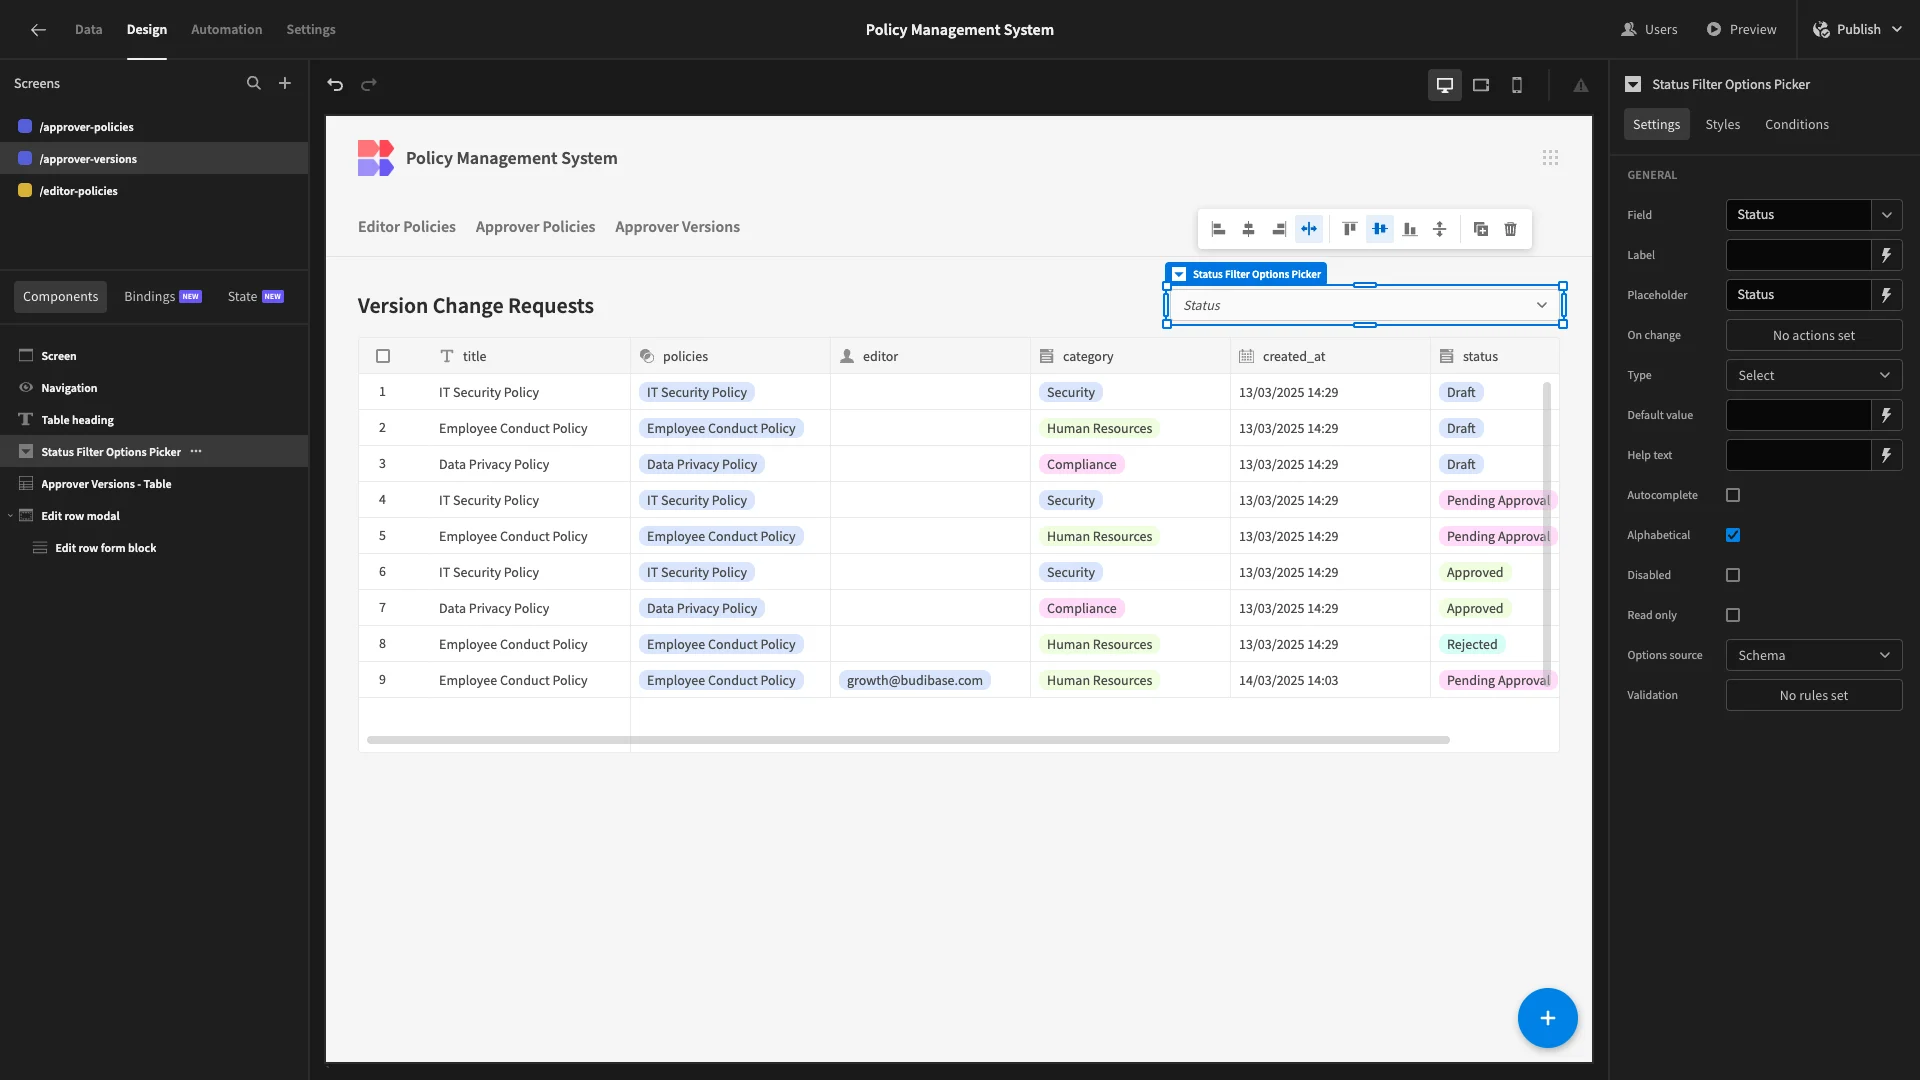Open the app grid dots icon
This screenshot has height=1080, width=1920.
[1551, 158]
